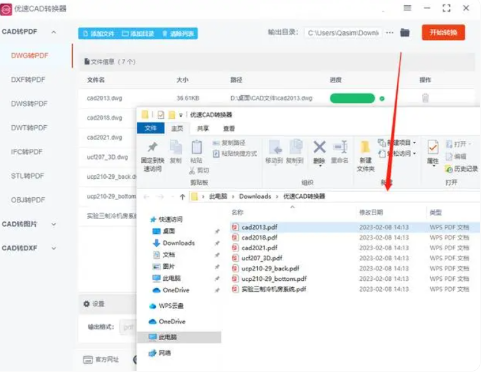Click the Explorer Back arrow button

pos(146,197)
